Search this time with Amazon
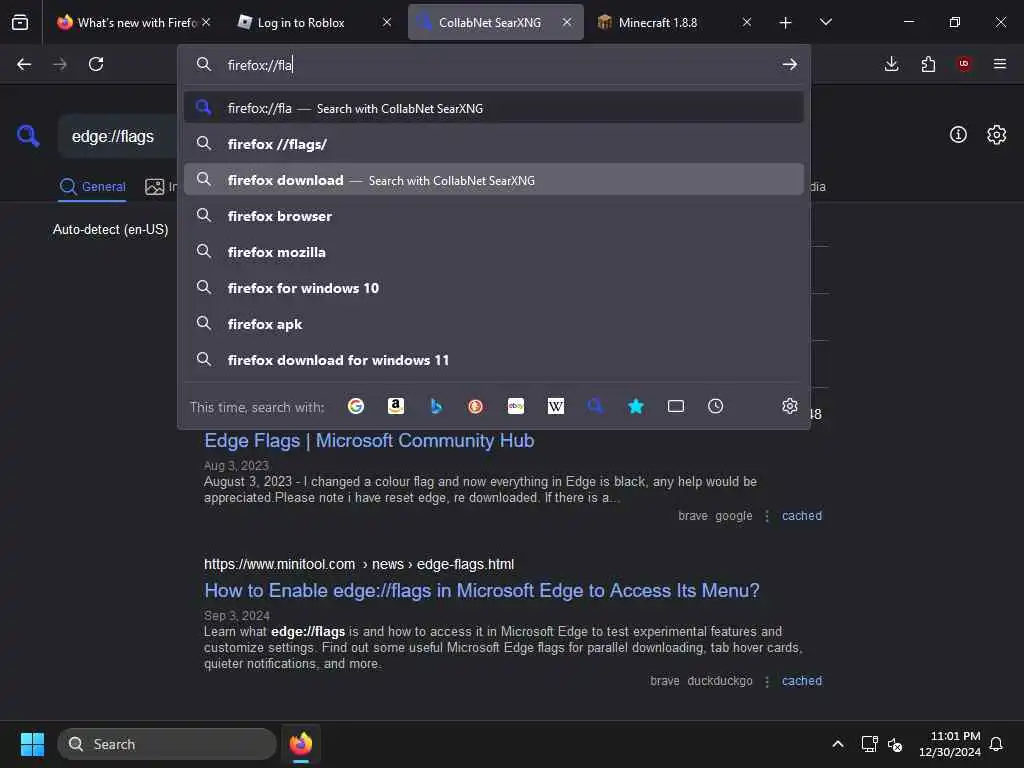1024x768 pixels. [396, 406]
